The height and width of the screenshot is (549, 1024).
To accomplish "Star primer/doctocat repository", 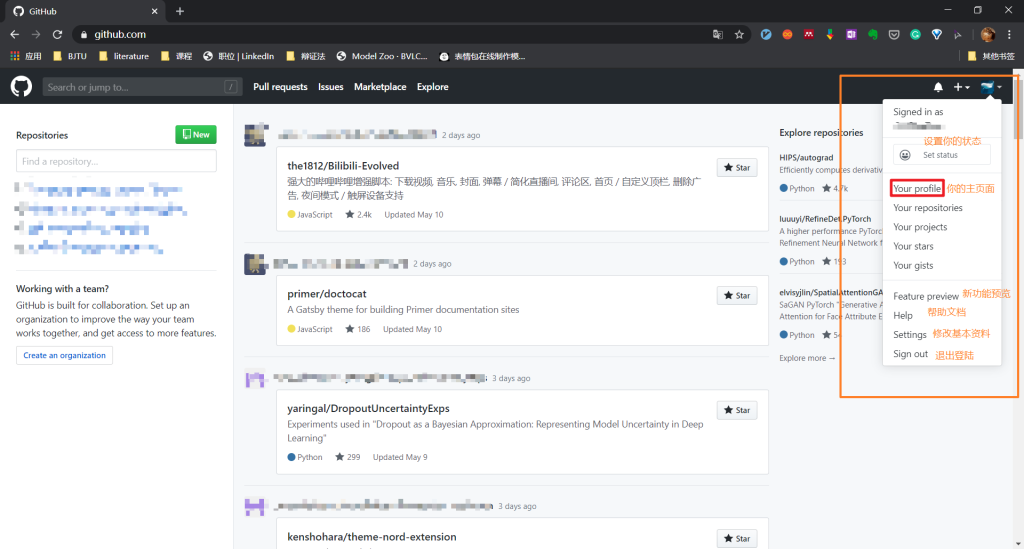I will tap(737, 296).
